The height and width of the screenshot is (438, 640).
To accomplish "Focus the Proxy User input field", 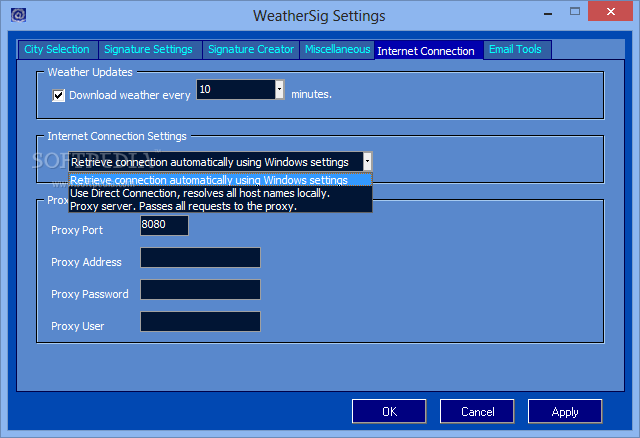I will [x=200, y=321].
